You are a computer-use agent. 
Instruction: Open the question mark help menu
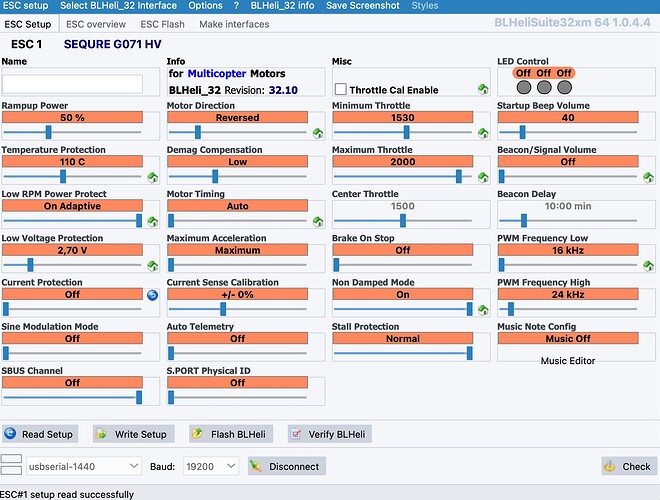(x=237, y=6)
